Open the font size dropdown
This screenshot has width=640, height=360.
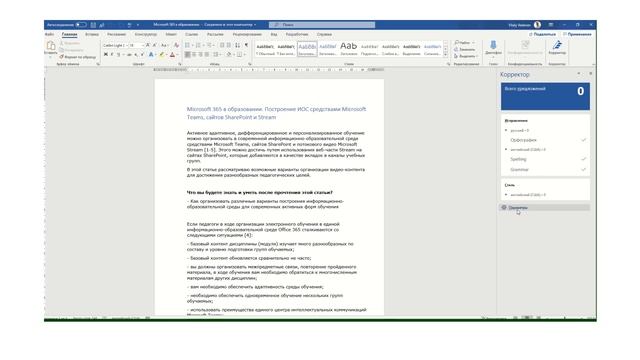142,45
